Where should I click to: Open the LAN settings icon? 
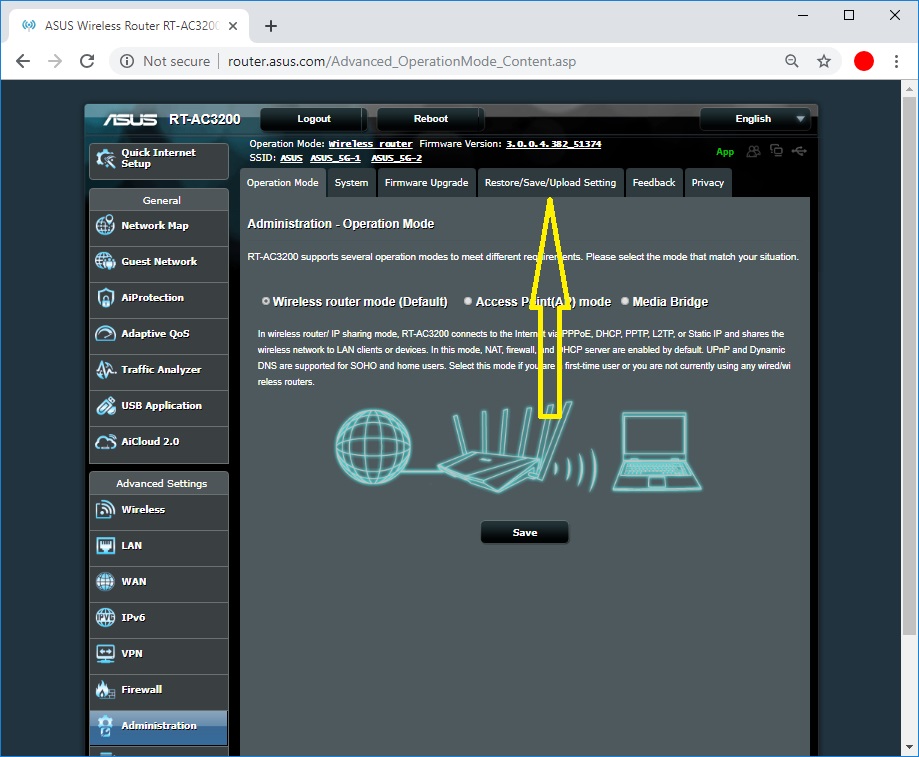click(x=105, y=545)
